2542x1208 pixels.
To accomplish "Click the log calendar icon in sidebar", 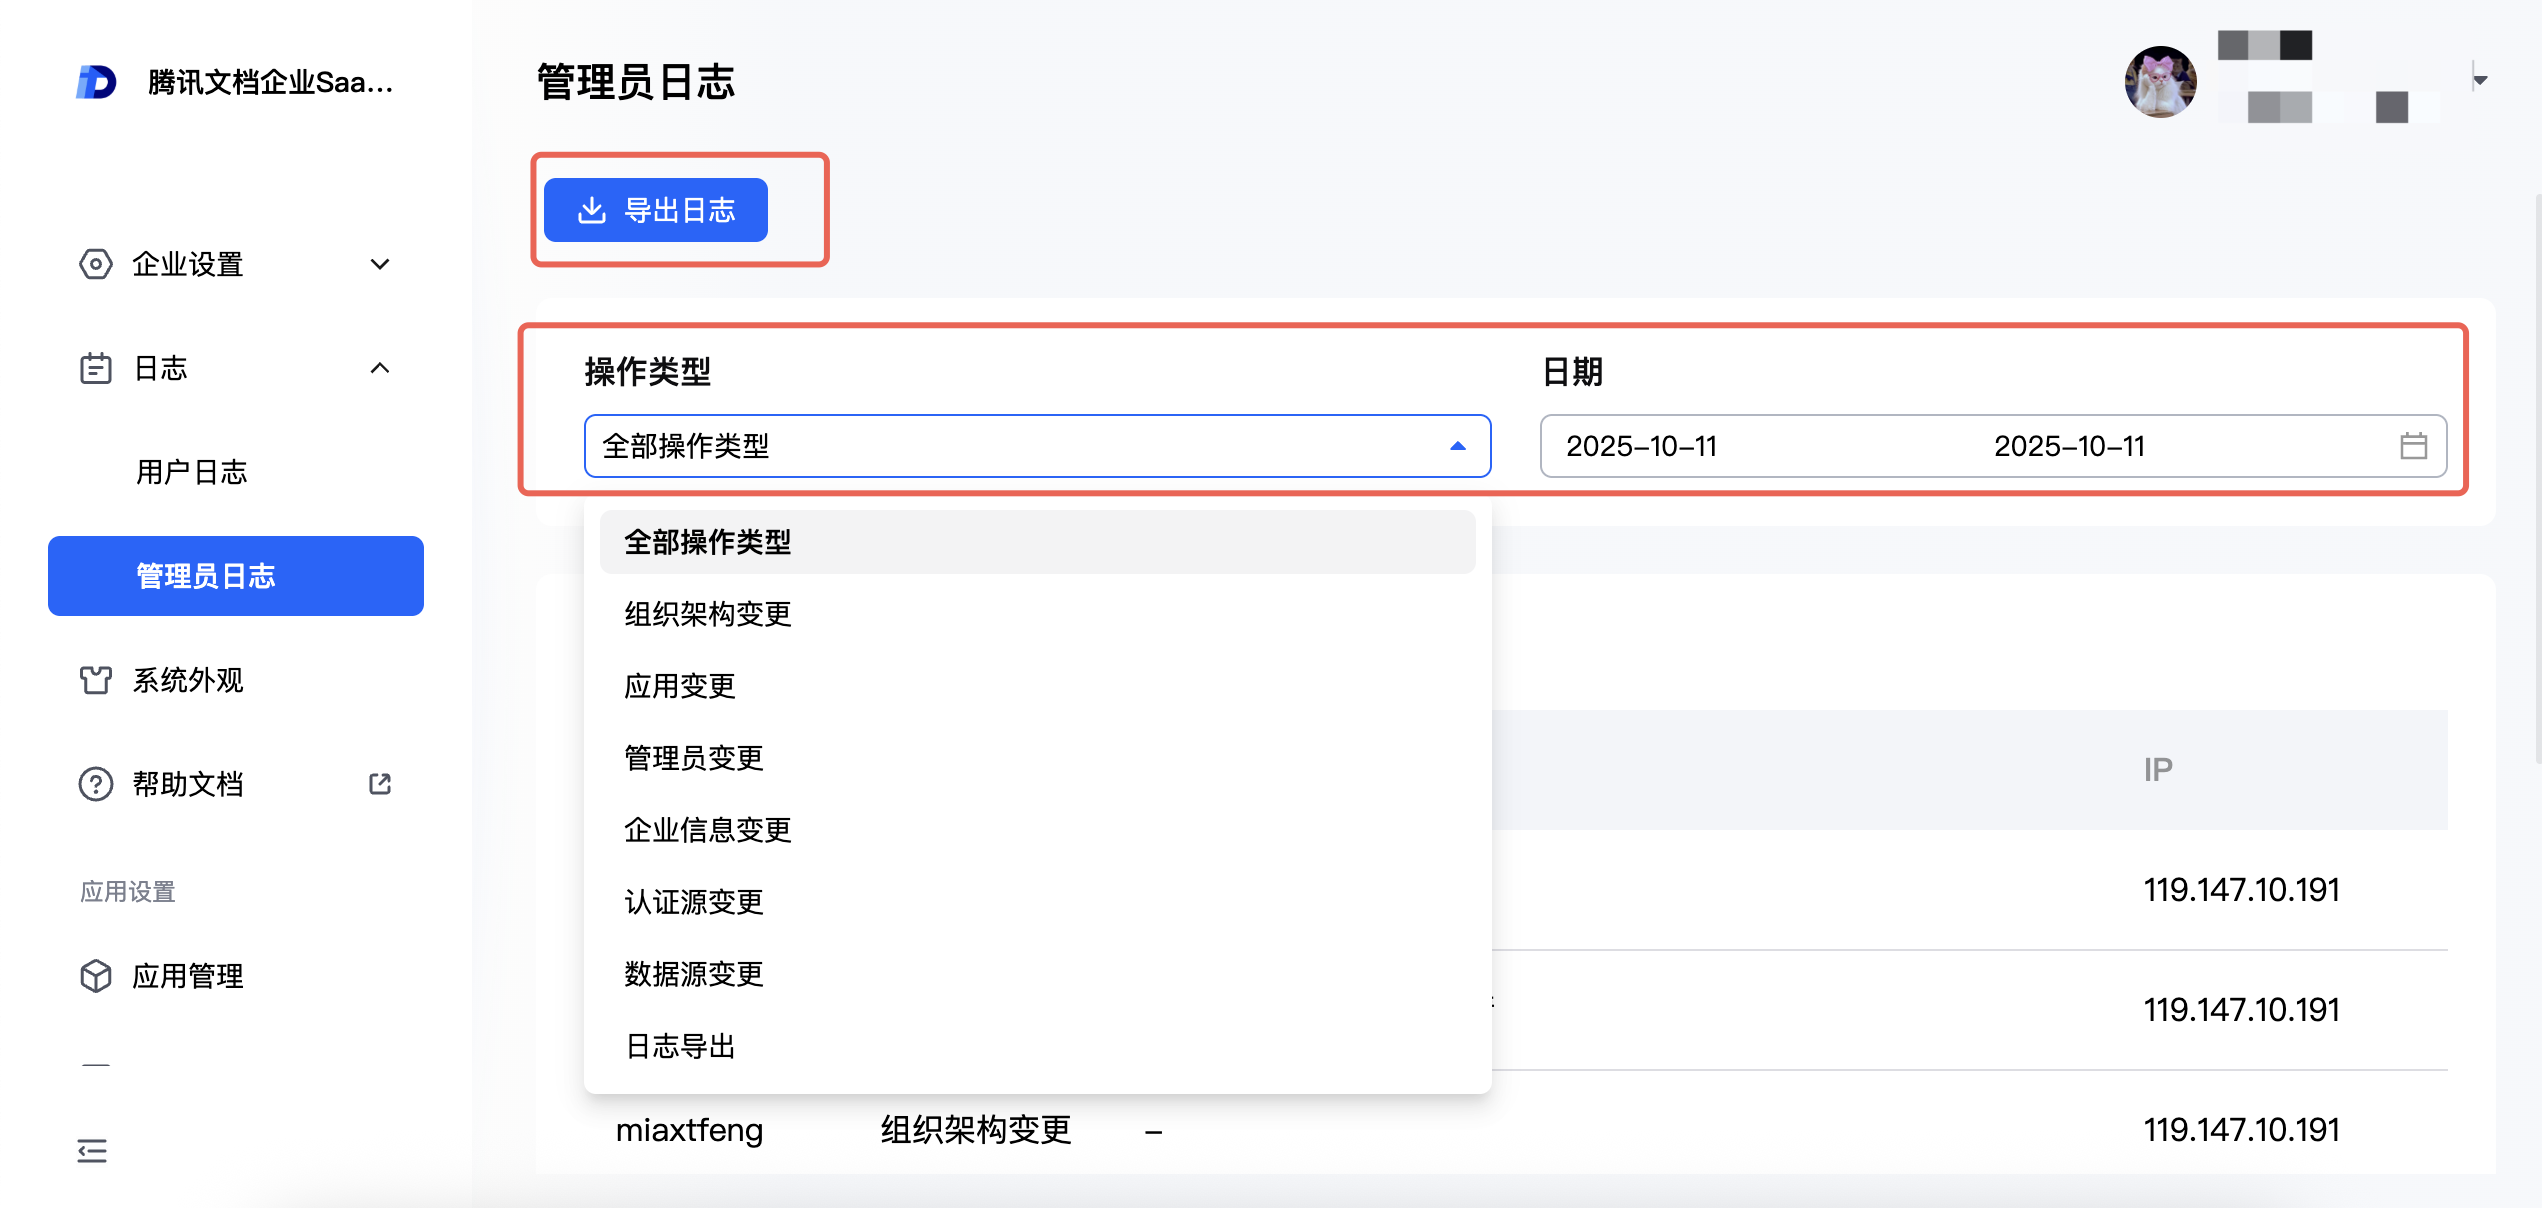I will 95,368.
